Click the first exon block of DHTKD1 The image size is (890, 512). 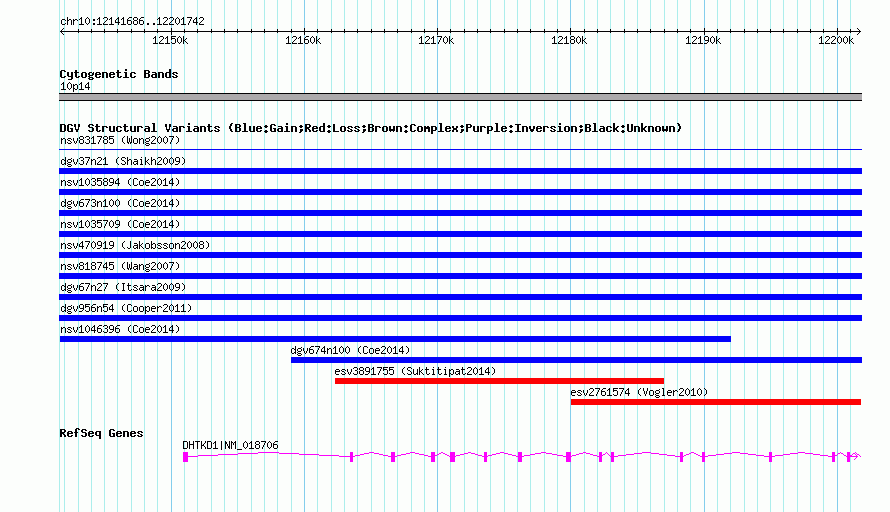186,457
